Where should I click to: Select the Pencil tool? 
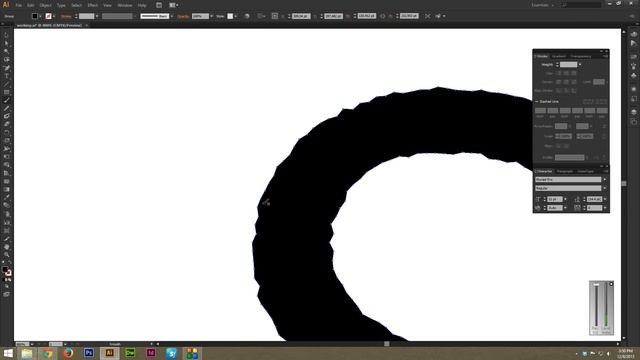pos(7,109)
